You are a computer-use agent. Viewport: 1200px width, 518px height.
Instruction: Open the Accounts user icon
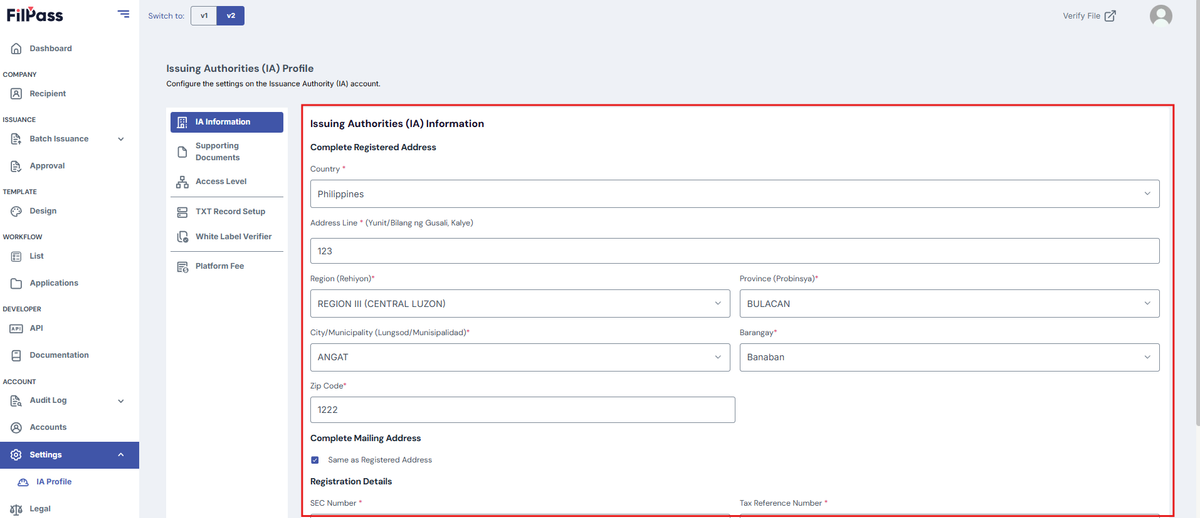tap(16, 427)
